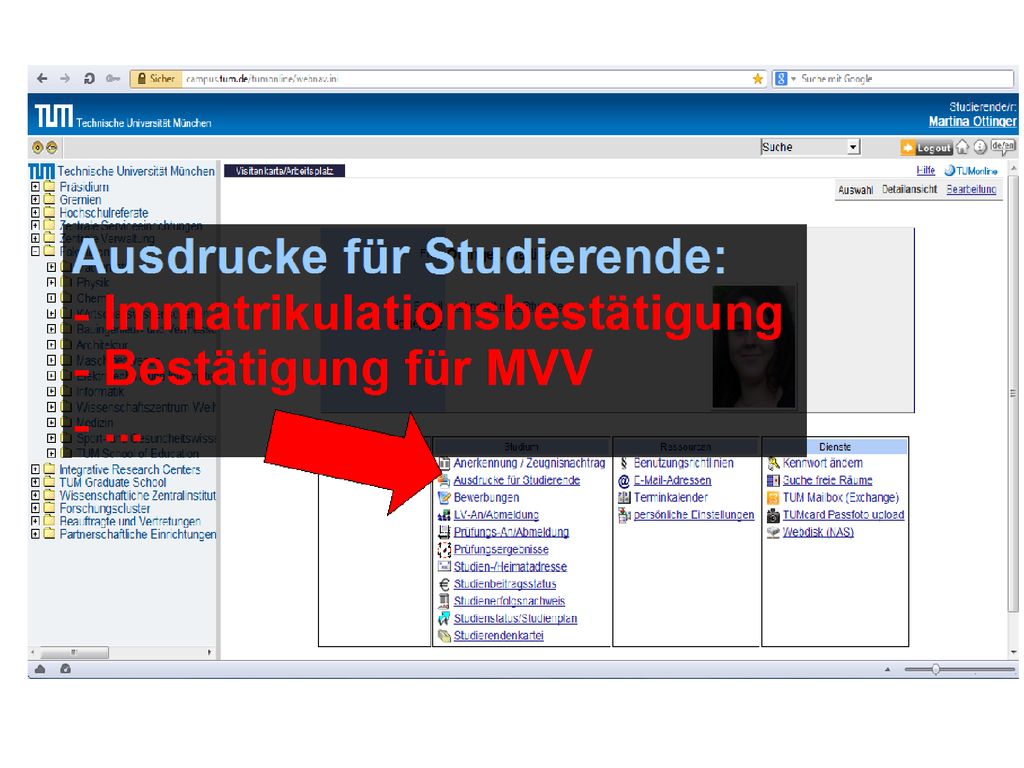Expand the Beauftragte und Vertretungen node

(35, 521)
